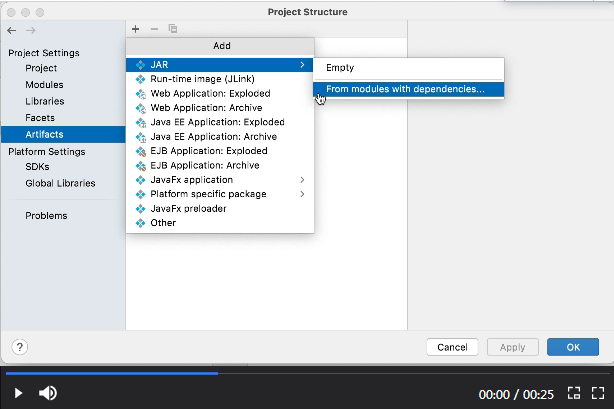Click the JavaFx application icon
Viewport: 614px width, 409px height.
140,180
